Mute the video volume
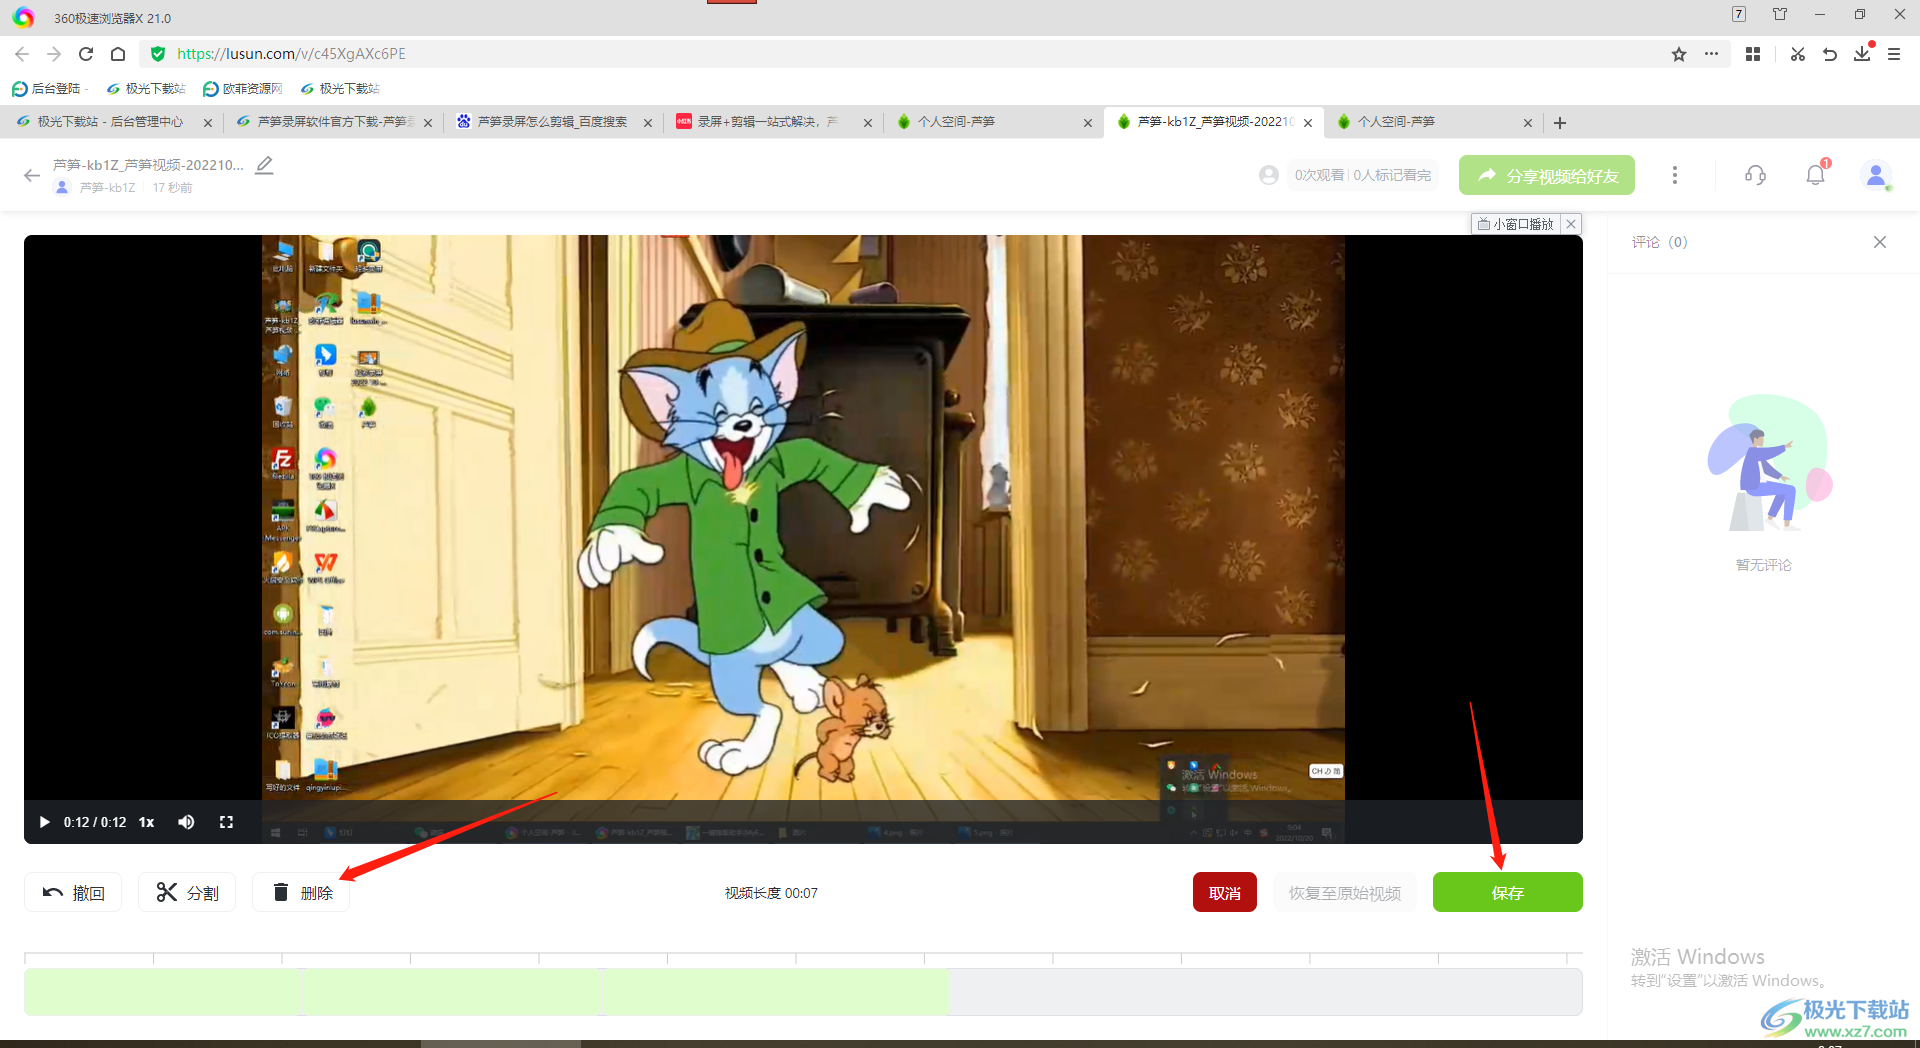The image size is (1920, 1048). point(186,822)
